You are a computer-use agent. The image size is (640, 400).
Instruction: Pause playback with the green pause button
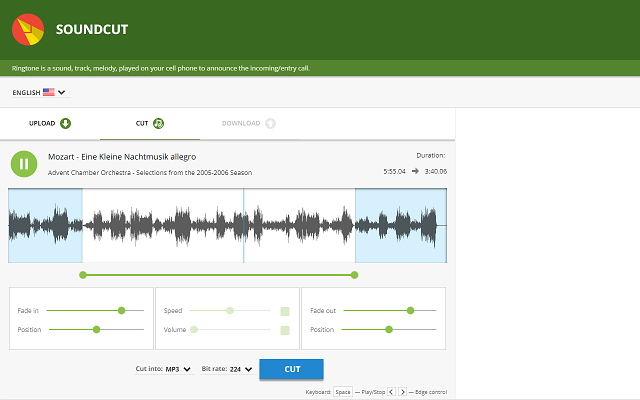point(25,163)
